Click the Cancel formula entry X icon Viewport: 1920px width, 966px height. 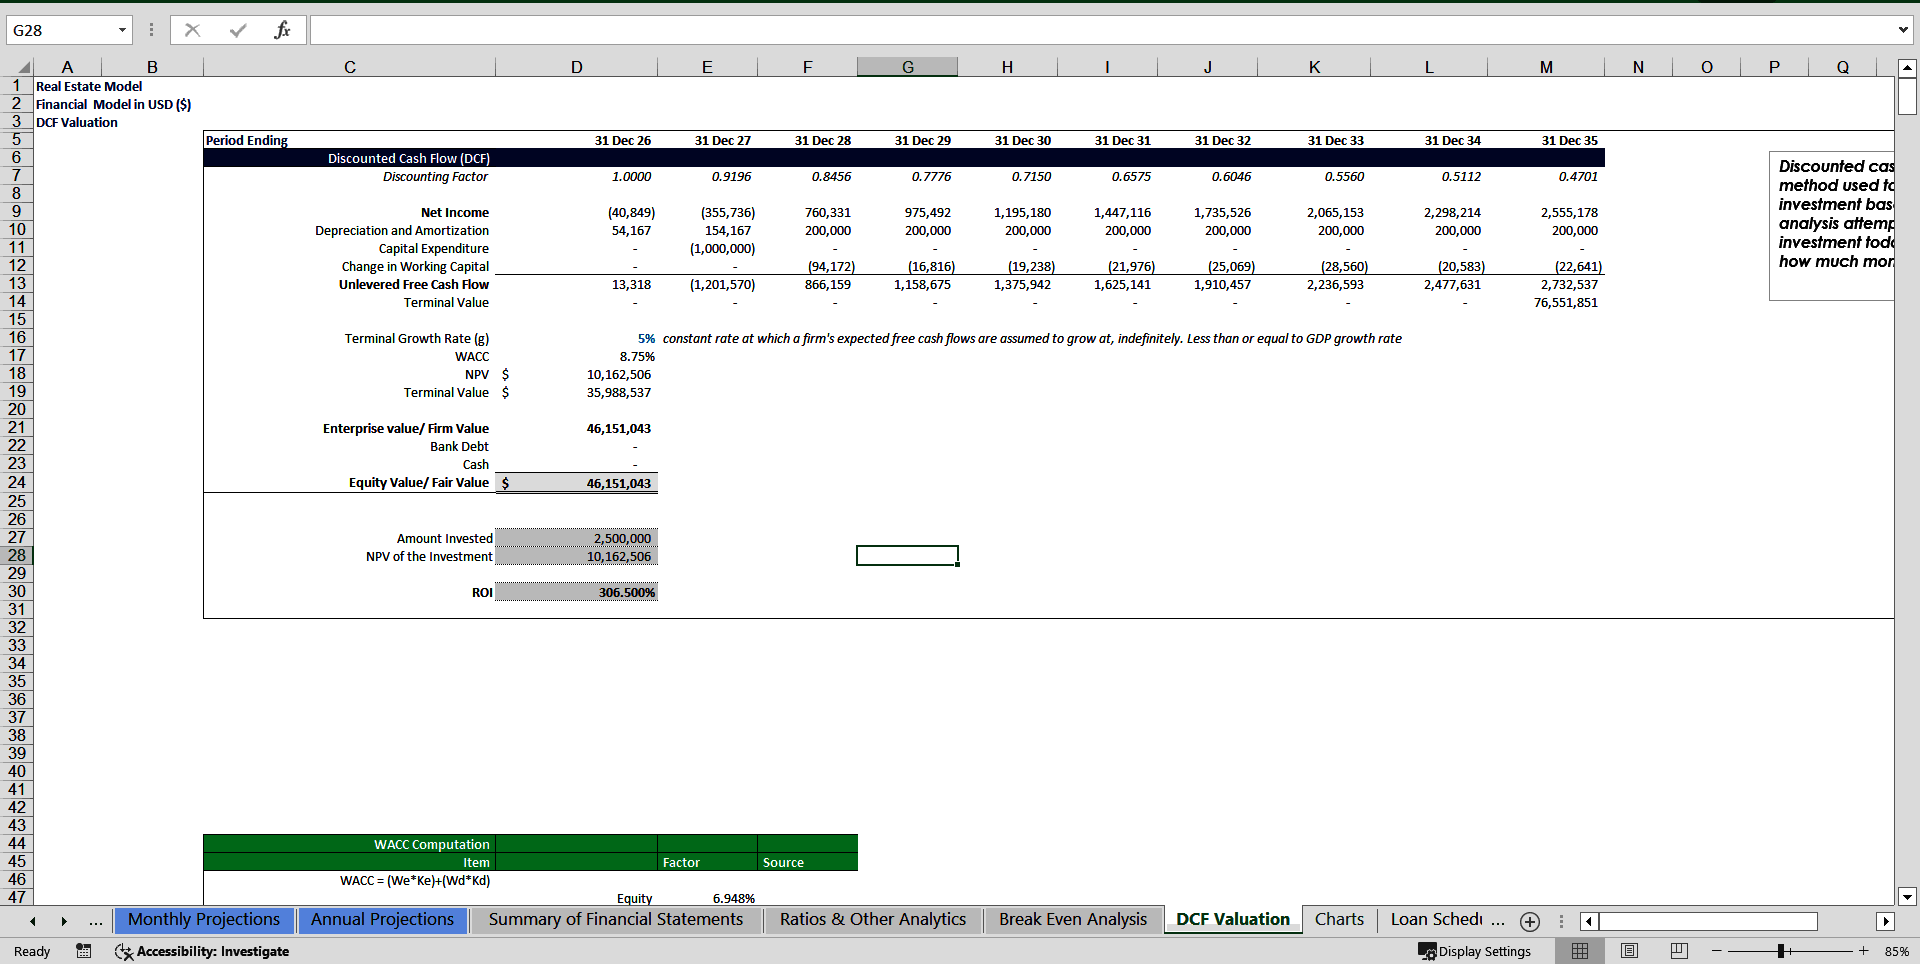tap(192, 30)
